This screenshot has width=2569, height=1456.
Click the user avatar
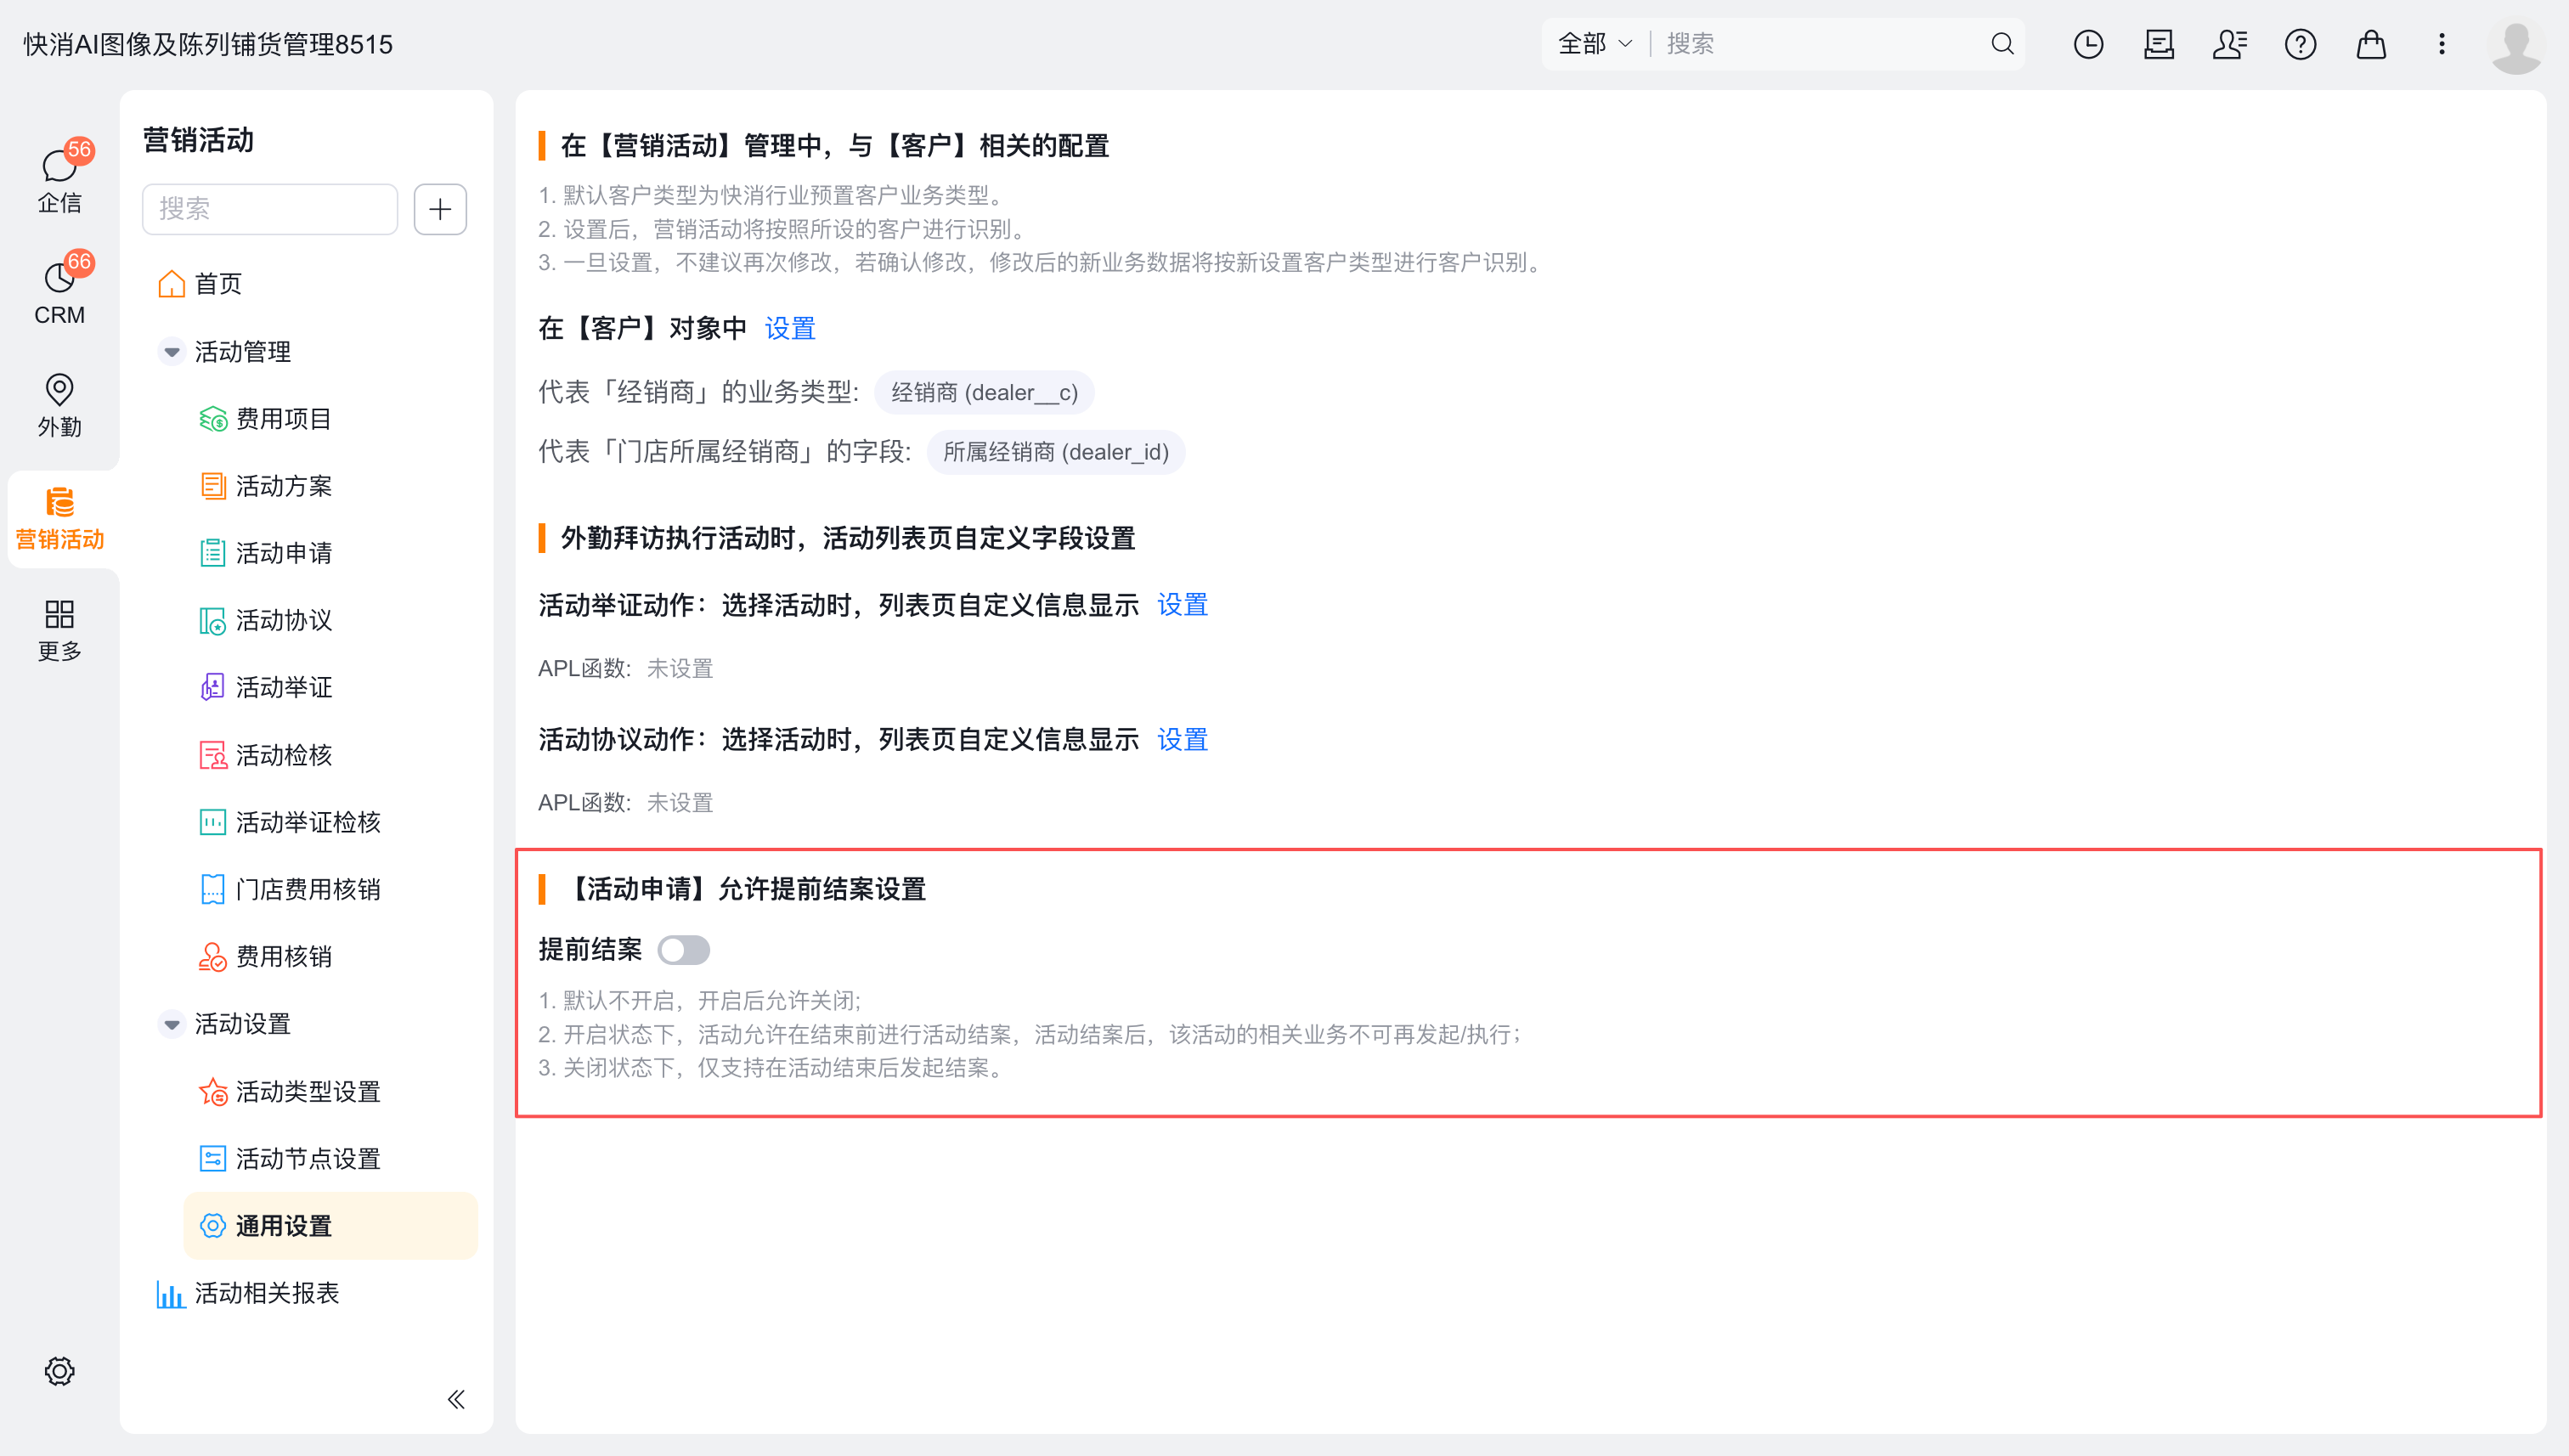[x=2516, y=44]
